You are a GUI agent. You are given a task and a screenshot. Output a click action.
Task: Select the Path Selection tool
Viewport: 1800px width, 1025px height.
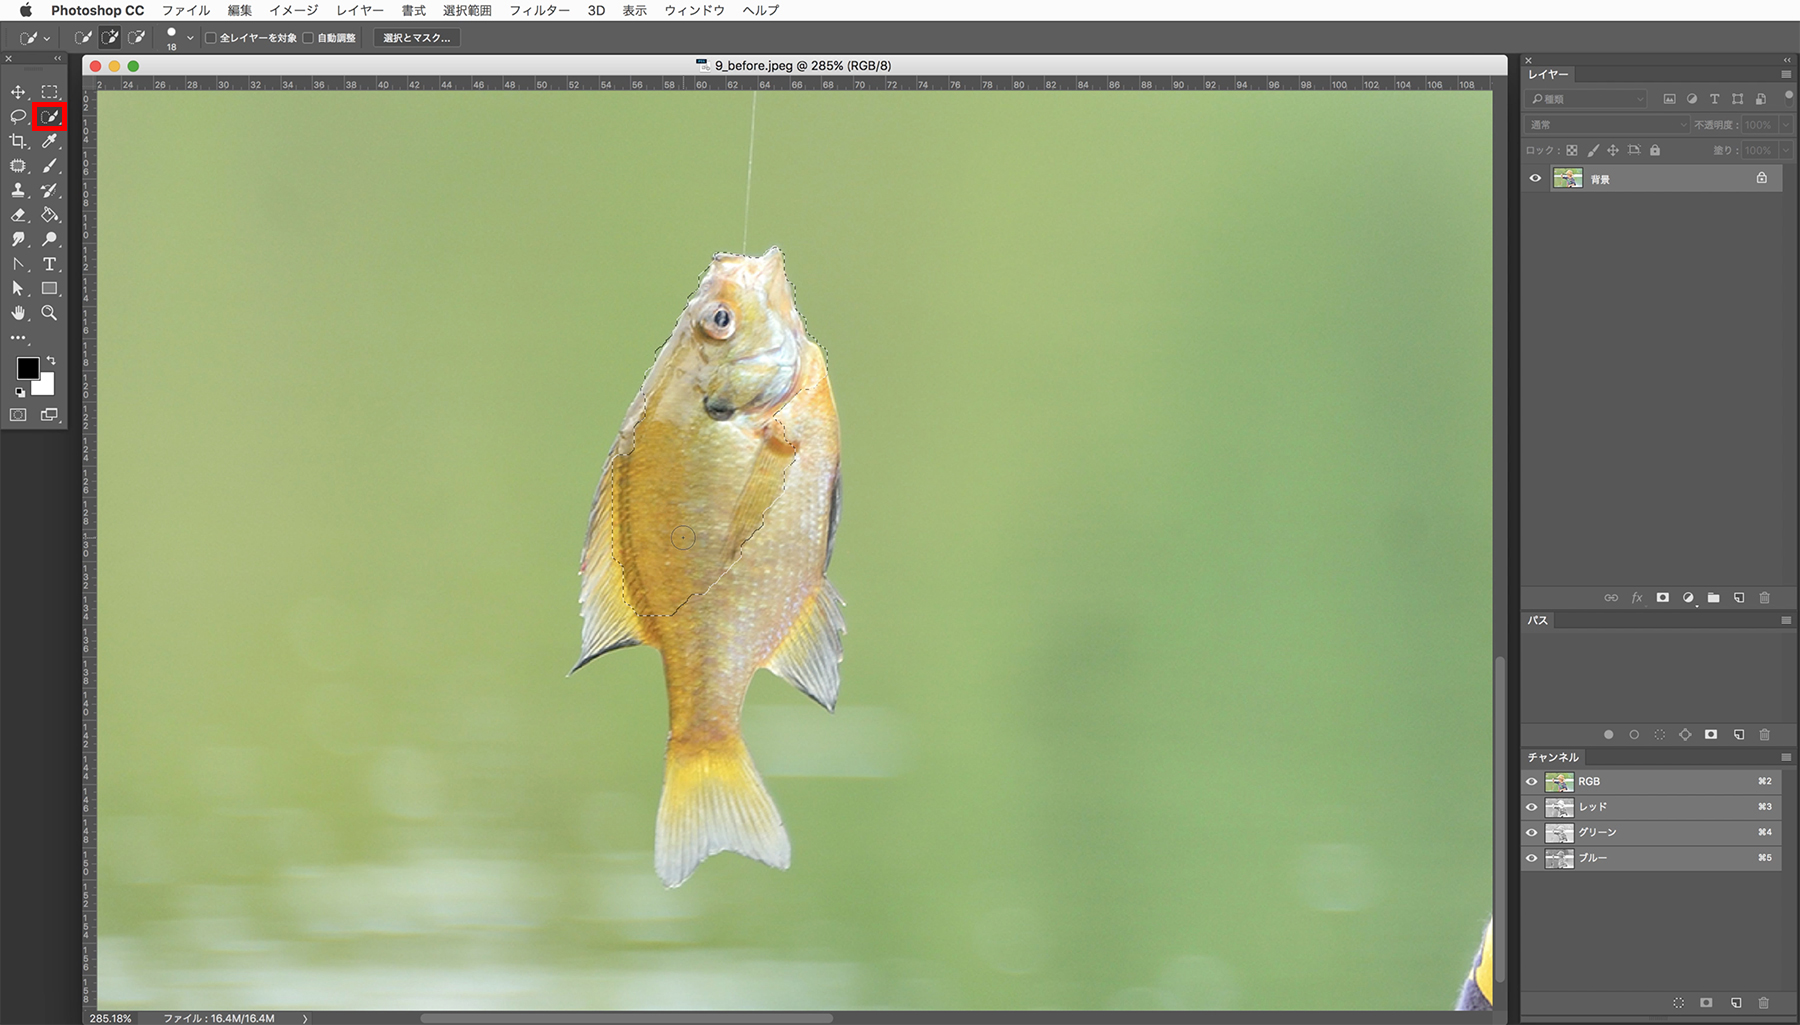pos(18,288)
